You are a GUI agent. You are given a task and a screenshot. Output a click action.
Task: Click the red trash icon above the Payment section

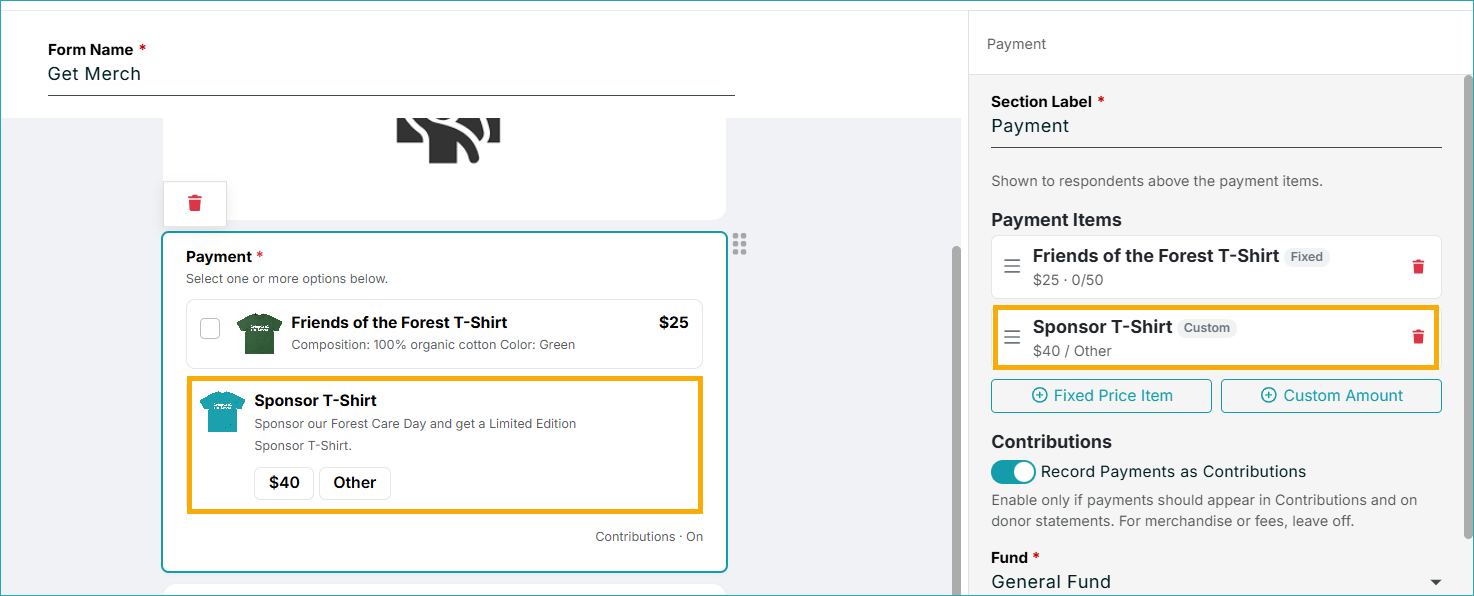pos(195,203)
